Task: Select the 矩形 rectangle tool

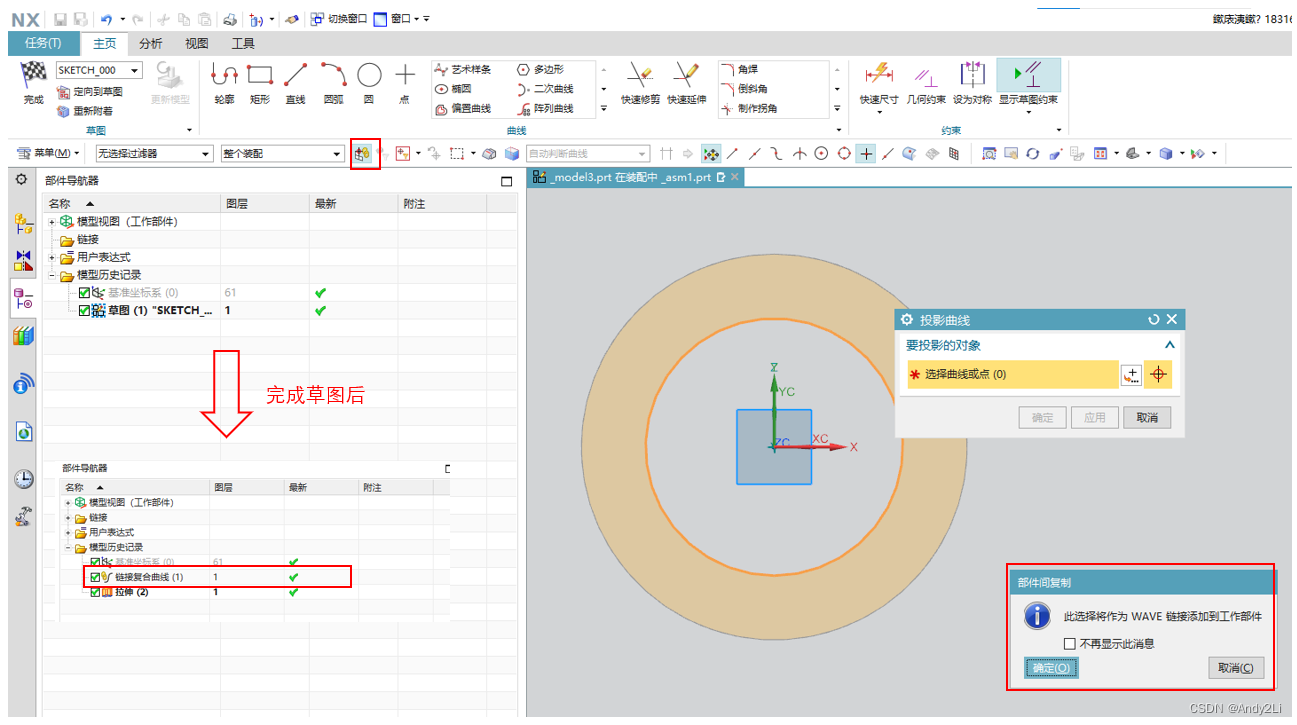Action: pyautogui.click(x=260, y=81)
